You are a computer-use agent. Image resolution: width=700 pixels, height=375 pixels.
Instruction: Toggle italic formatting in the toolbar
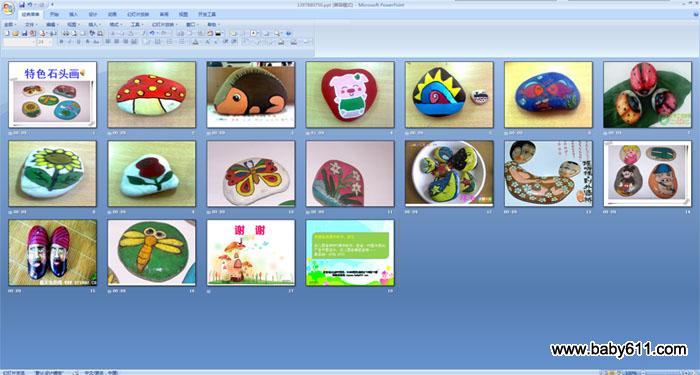[69, 42]
